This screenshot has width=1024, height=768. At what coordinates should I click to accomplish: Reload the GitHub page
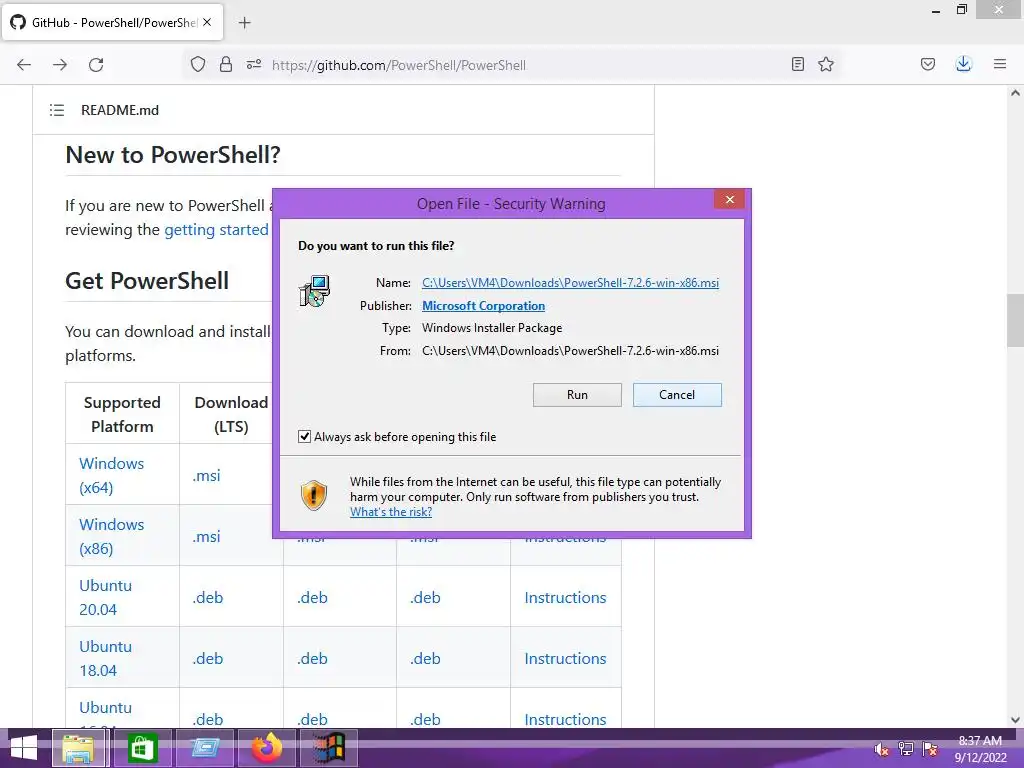[x=96, y=65]
